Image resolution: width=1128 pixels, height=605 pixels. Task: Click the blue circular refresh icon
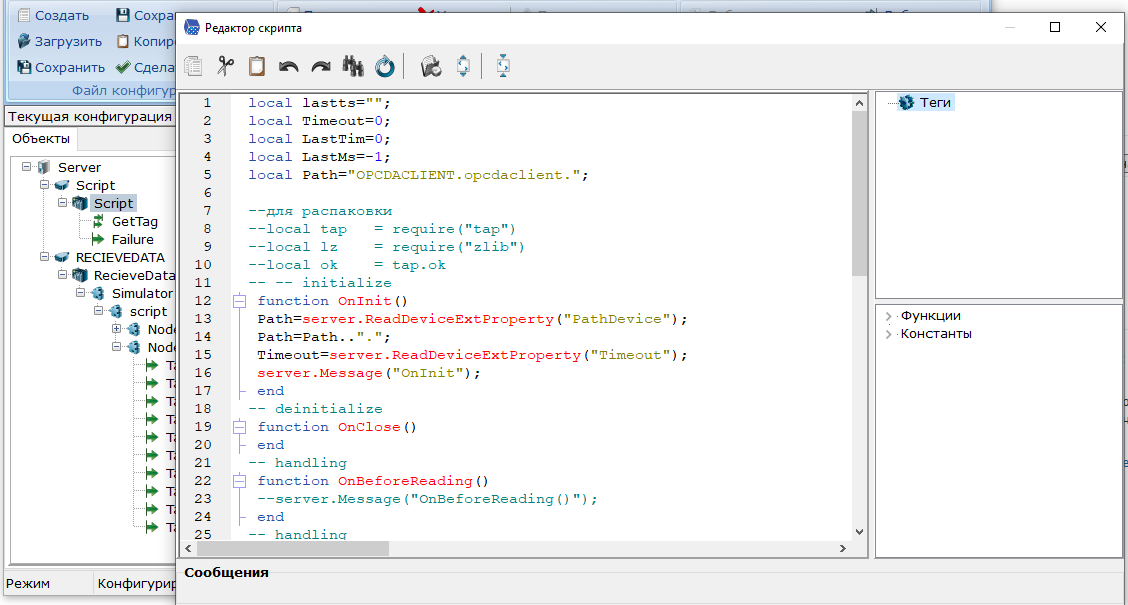click(x=385, y=66)
